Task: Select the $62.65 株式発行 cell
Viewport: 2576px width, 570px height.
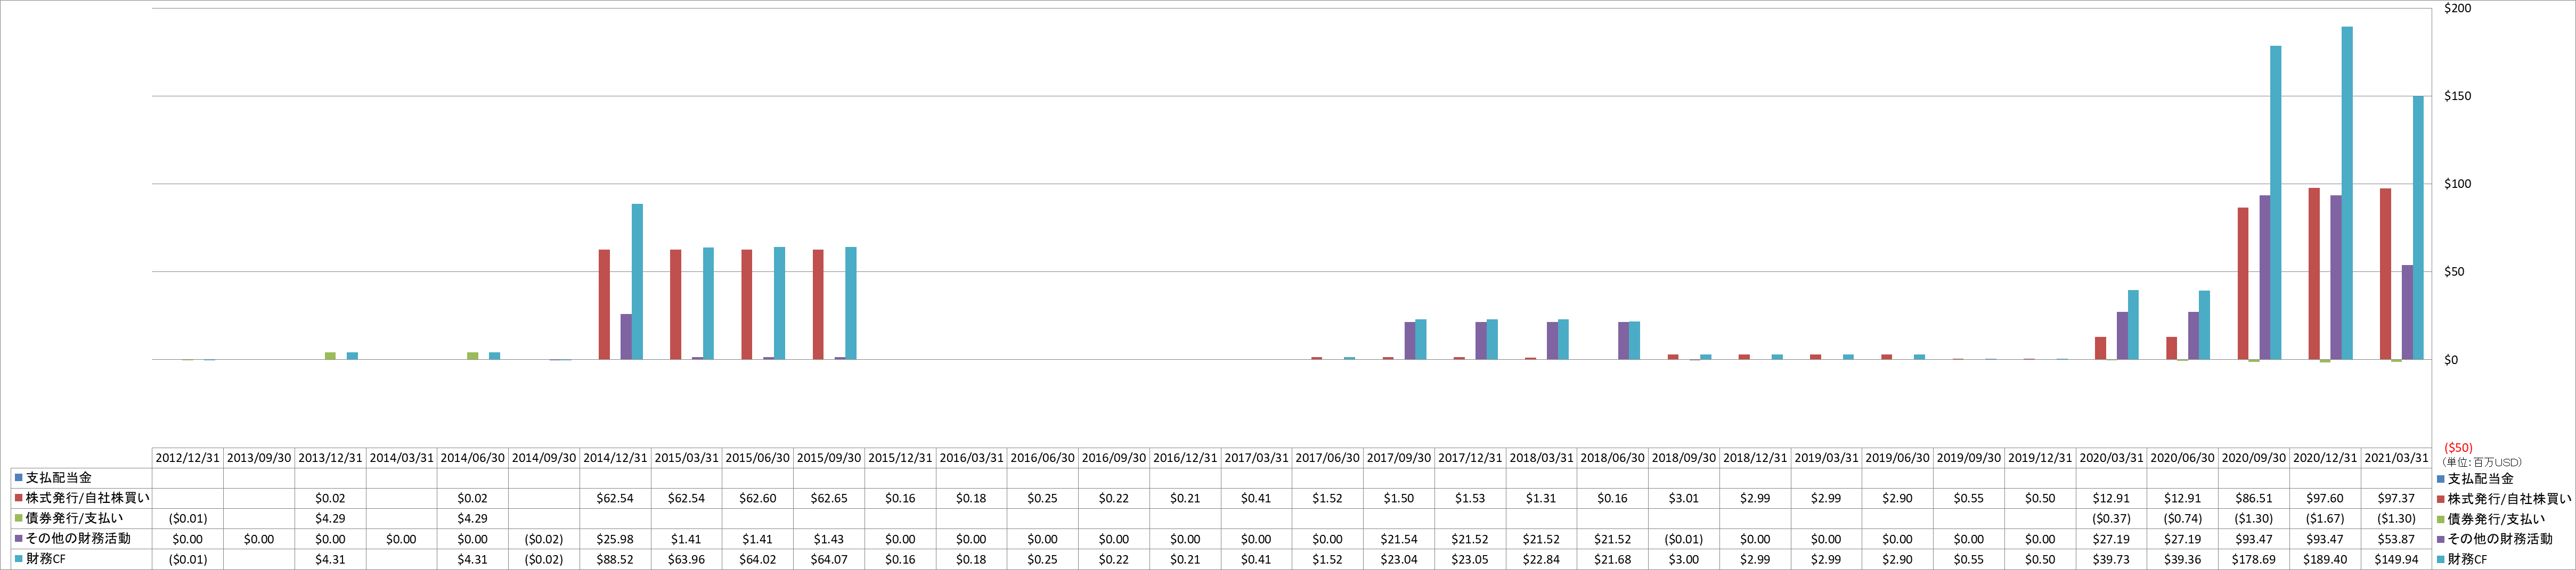Action: tap(829, 498)
